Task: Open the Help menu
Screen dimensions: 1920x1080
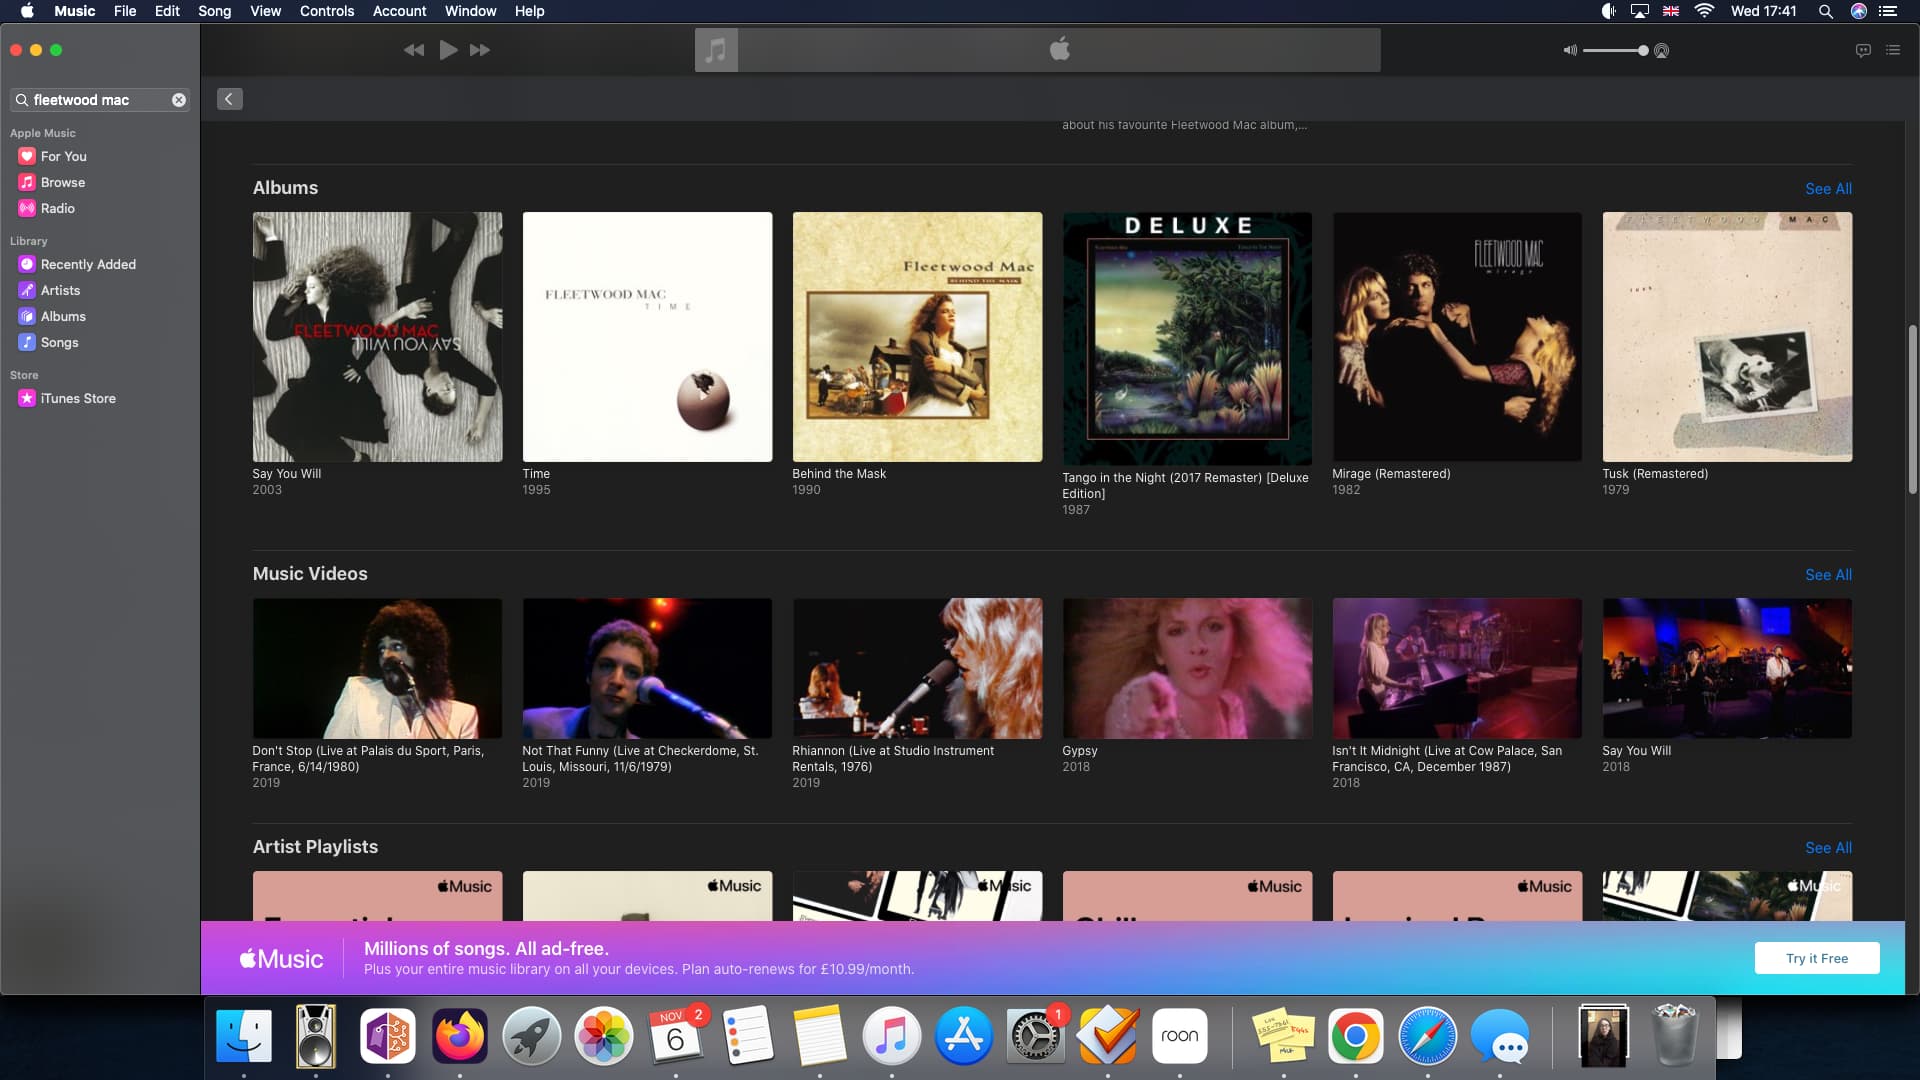Action: [529, 11]
